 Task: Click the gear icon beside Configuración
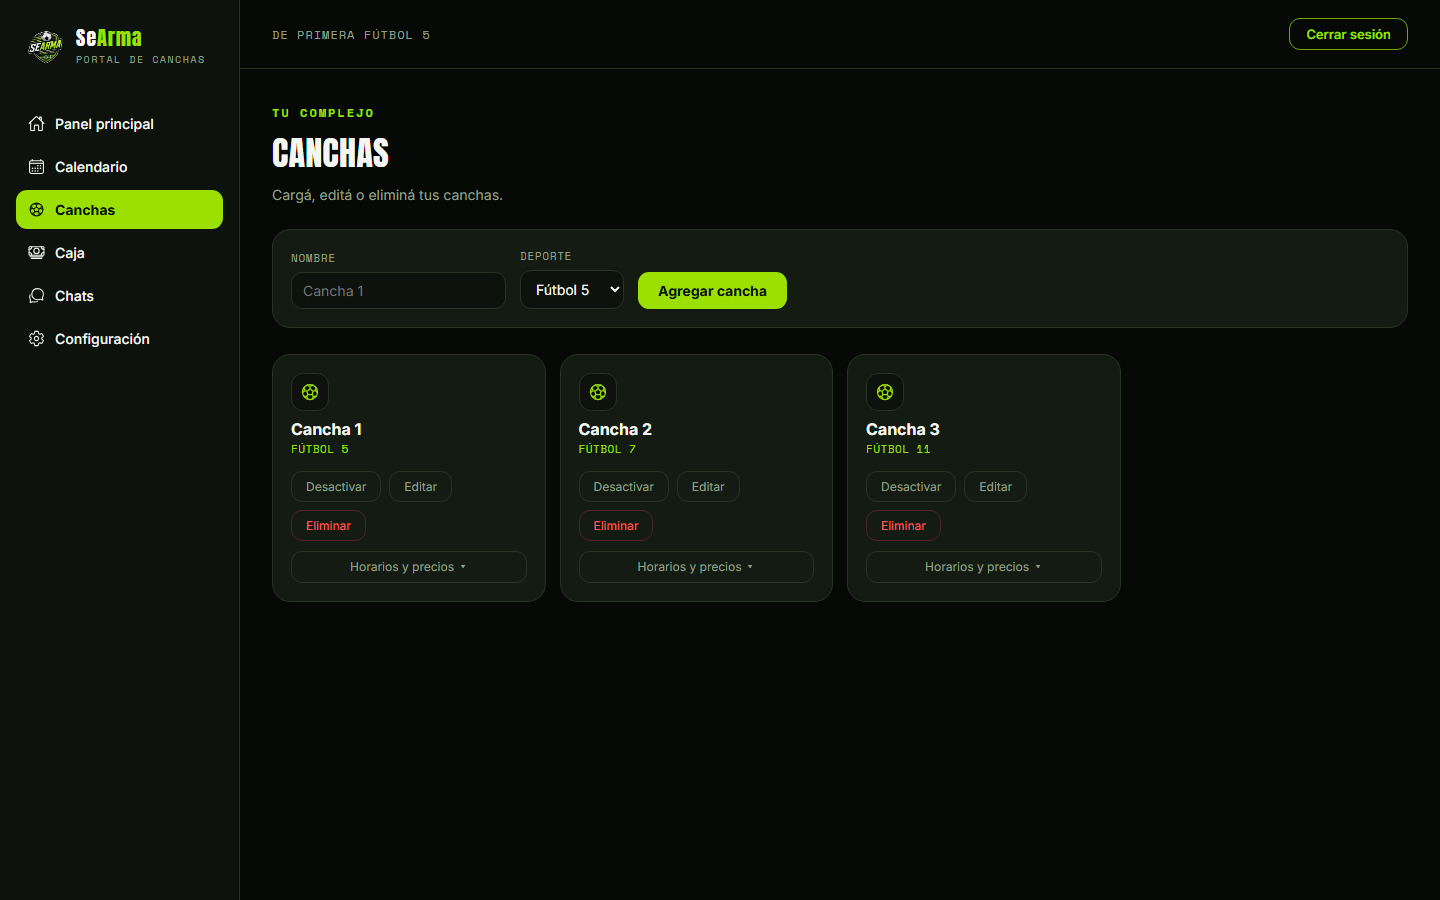coord(37,339)
